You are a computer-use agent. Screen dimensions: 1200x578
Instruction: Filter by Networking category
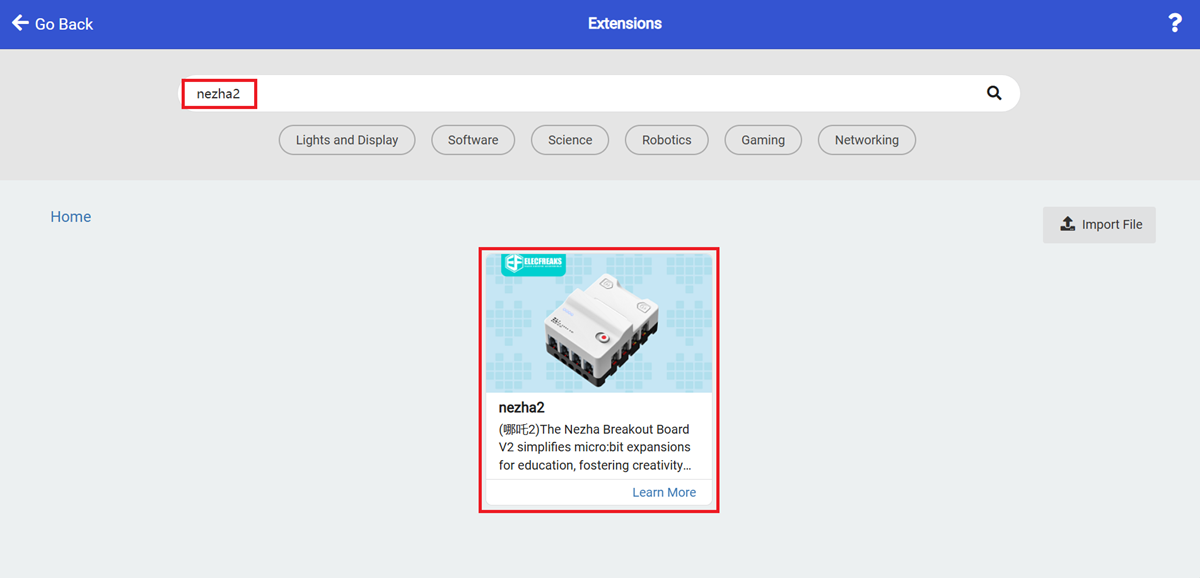867,140
